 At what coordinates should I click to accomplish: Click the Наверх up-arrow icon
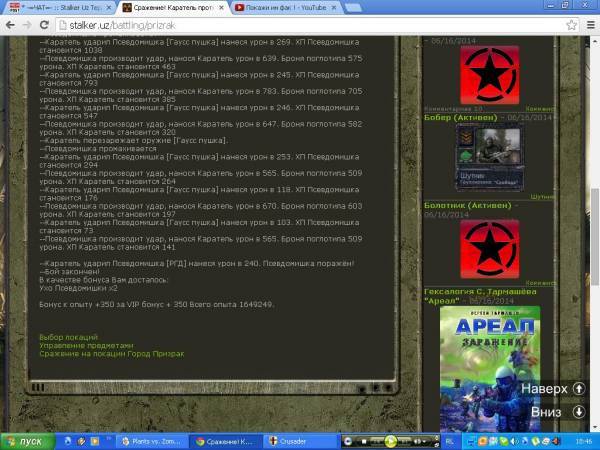[x=579, y=388]
